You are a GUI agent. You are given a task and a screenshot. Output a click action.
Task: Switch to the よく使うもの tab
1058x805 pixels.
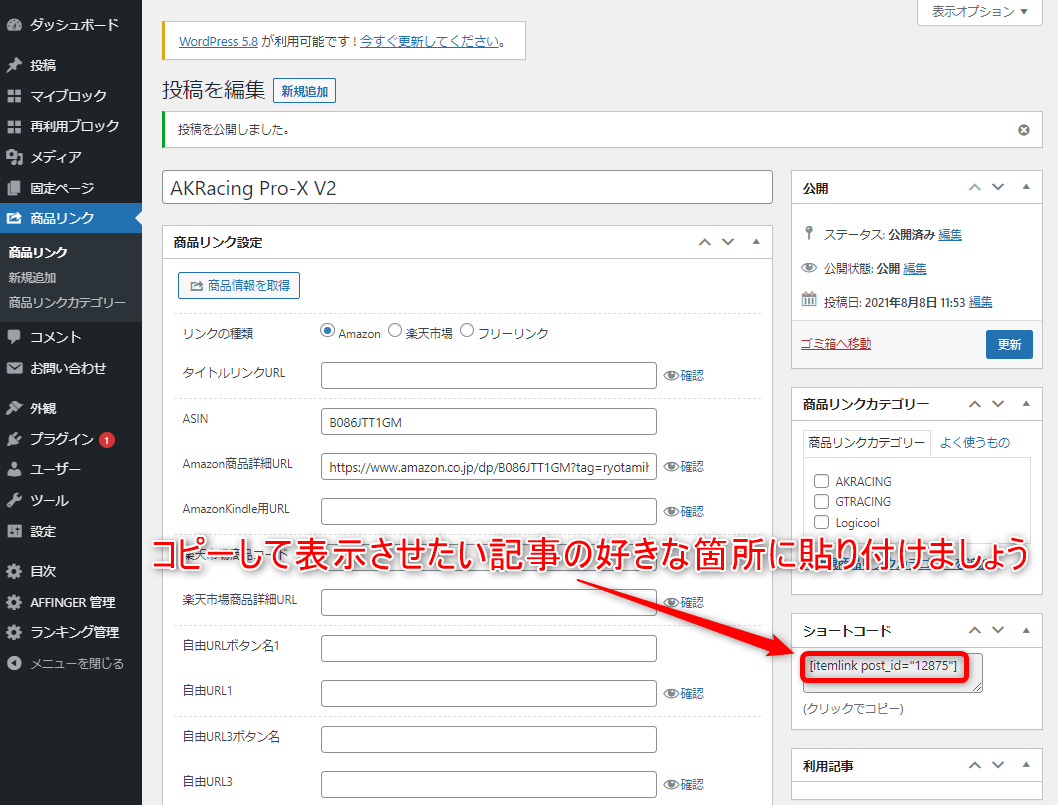pos(975,443)
